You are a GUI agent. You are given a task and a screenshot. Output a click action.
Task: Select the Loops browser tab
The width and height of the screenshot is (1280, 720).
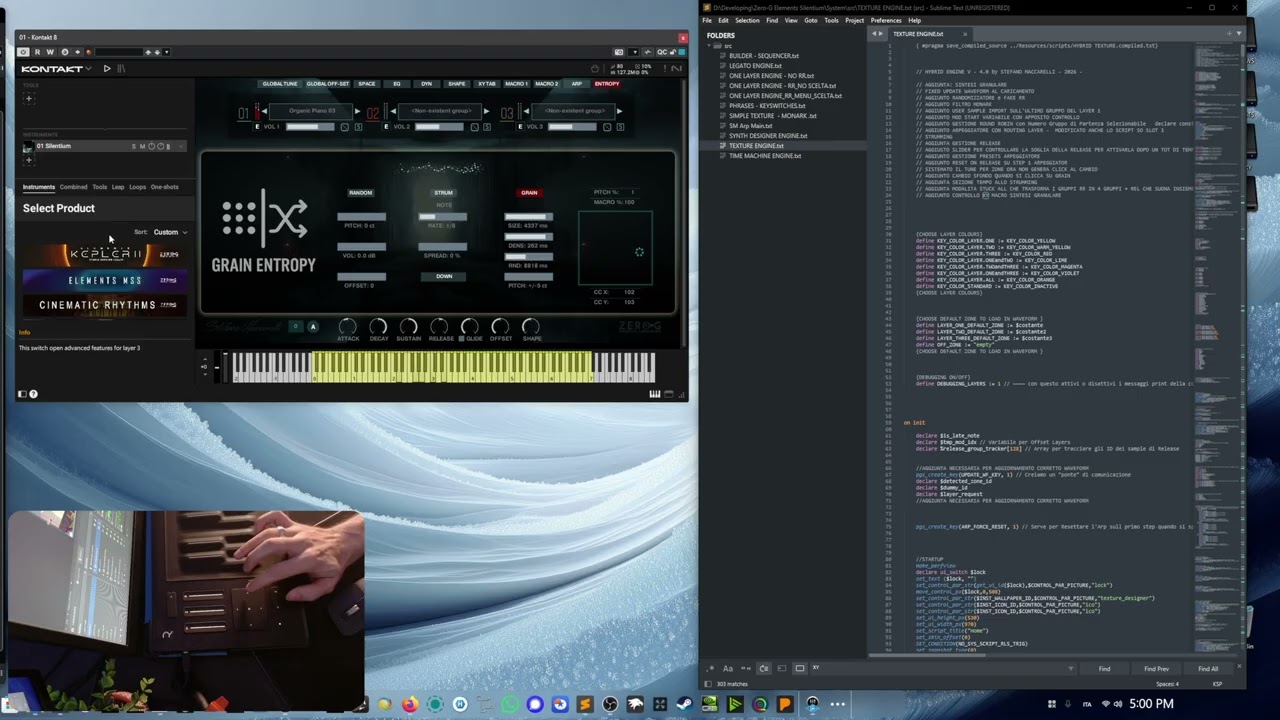137,187
